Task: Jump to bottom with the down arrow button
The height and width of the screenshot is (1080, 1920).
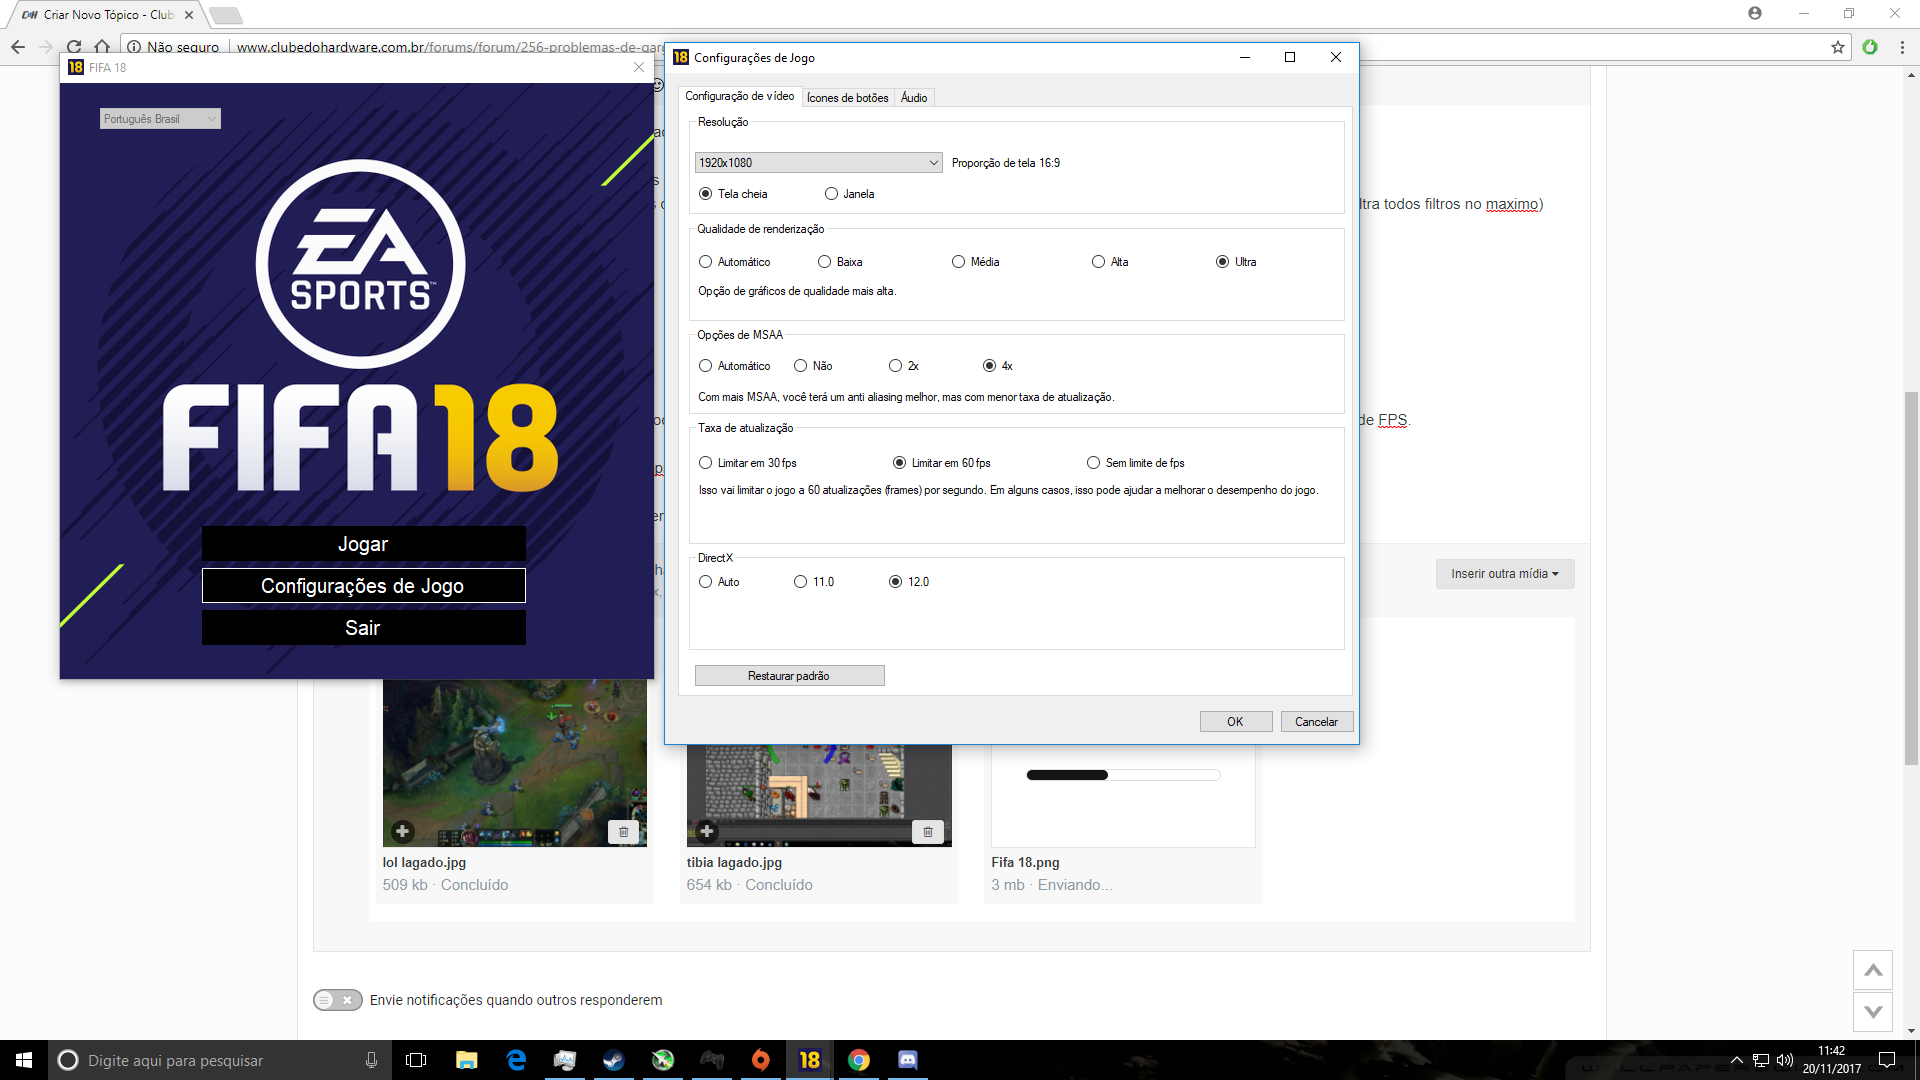Action: click(x=1873, y=1012)
